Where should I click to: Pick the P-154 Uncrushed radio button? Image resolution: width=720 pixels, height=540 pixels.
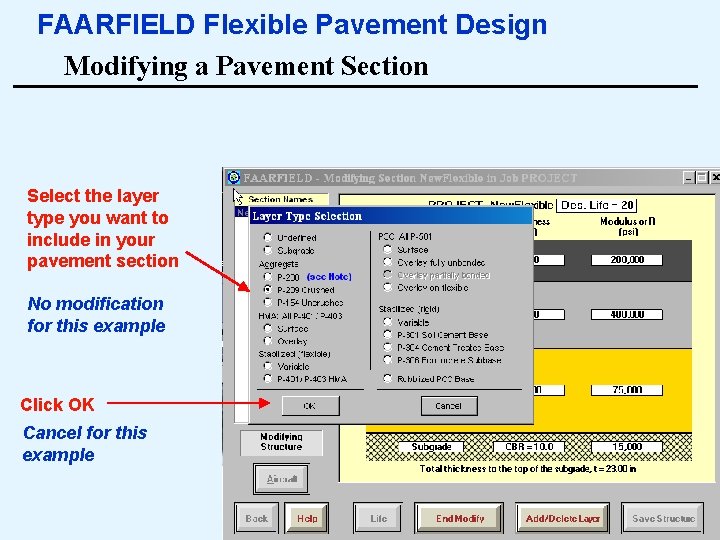[268, 302]
